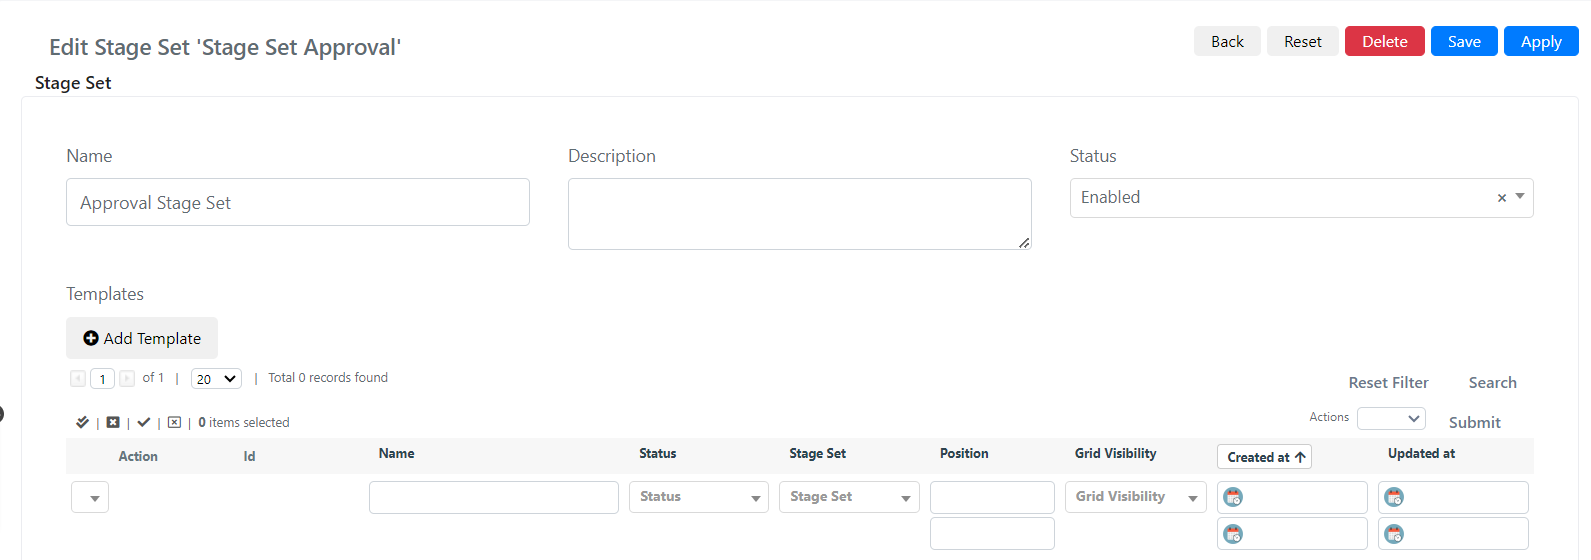Click the unselect all icon
Screen dimensions: 1591x560
[113, 422]
